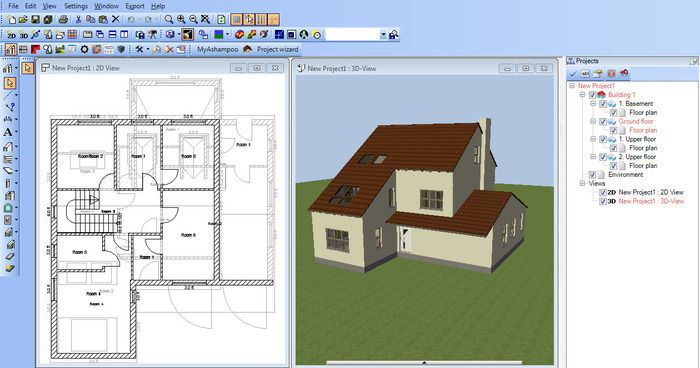700x368 pixels.
Task: Open the View menu
Action: click(x=50, y=6)
